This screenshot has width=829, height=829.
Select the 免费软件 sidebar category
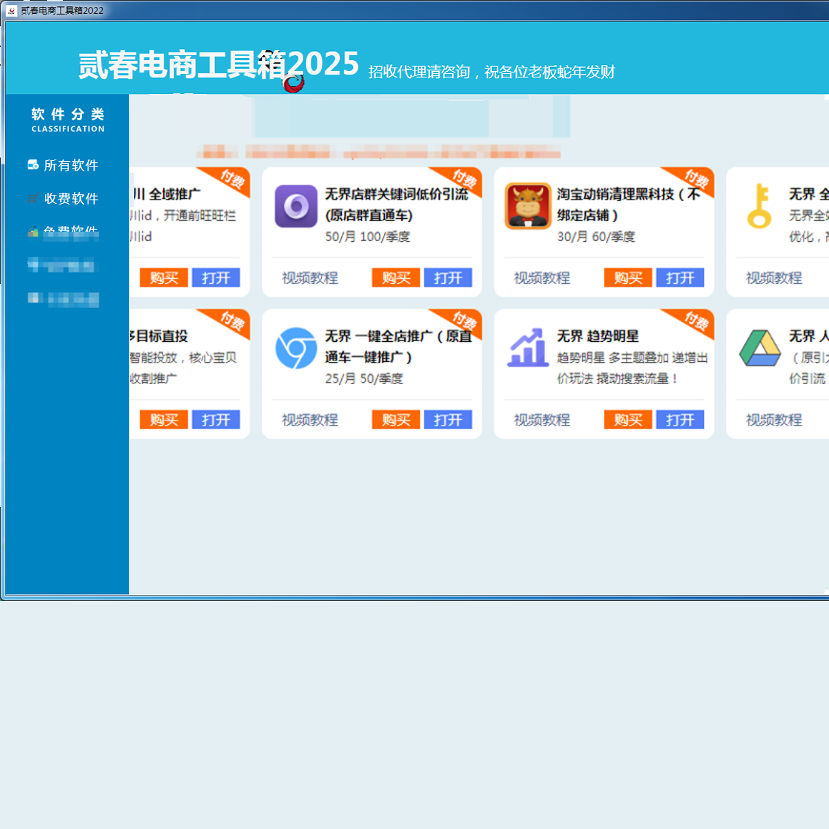pos(71,231)
